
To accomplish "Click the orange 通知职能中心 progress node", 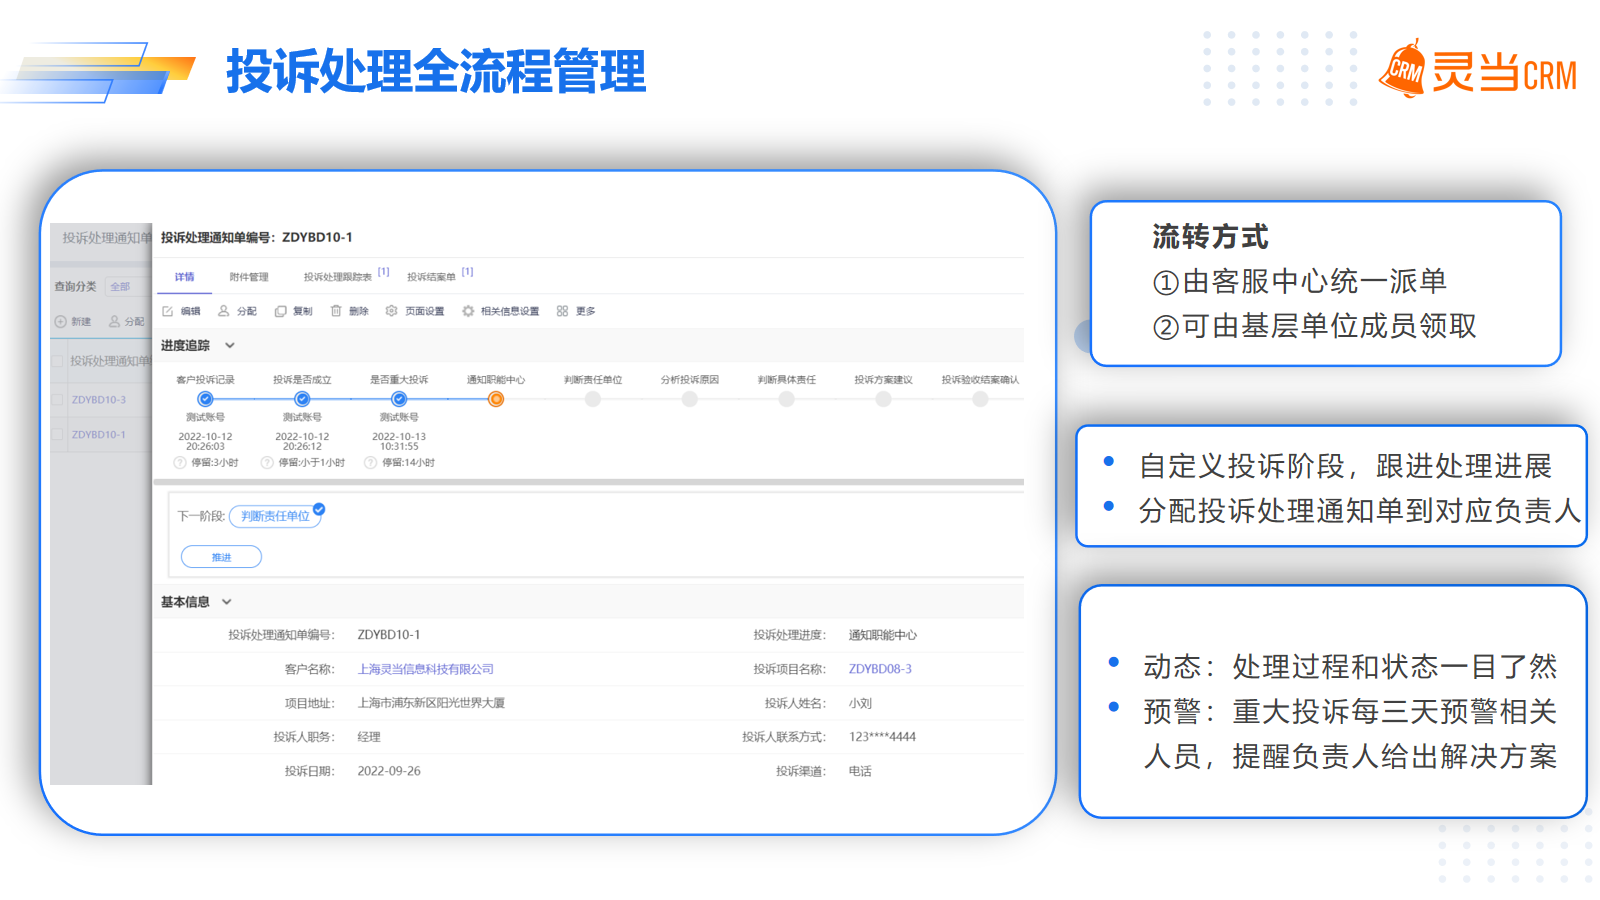I will [496, 399].
